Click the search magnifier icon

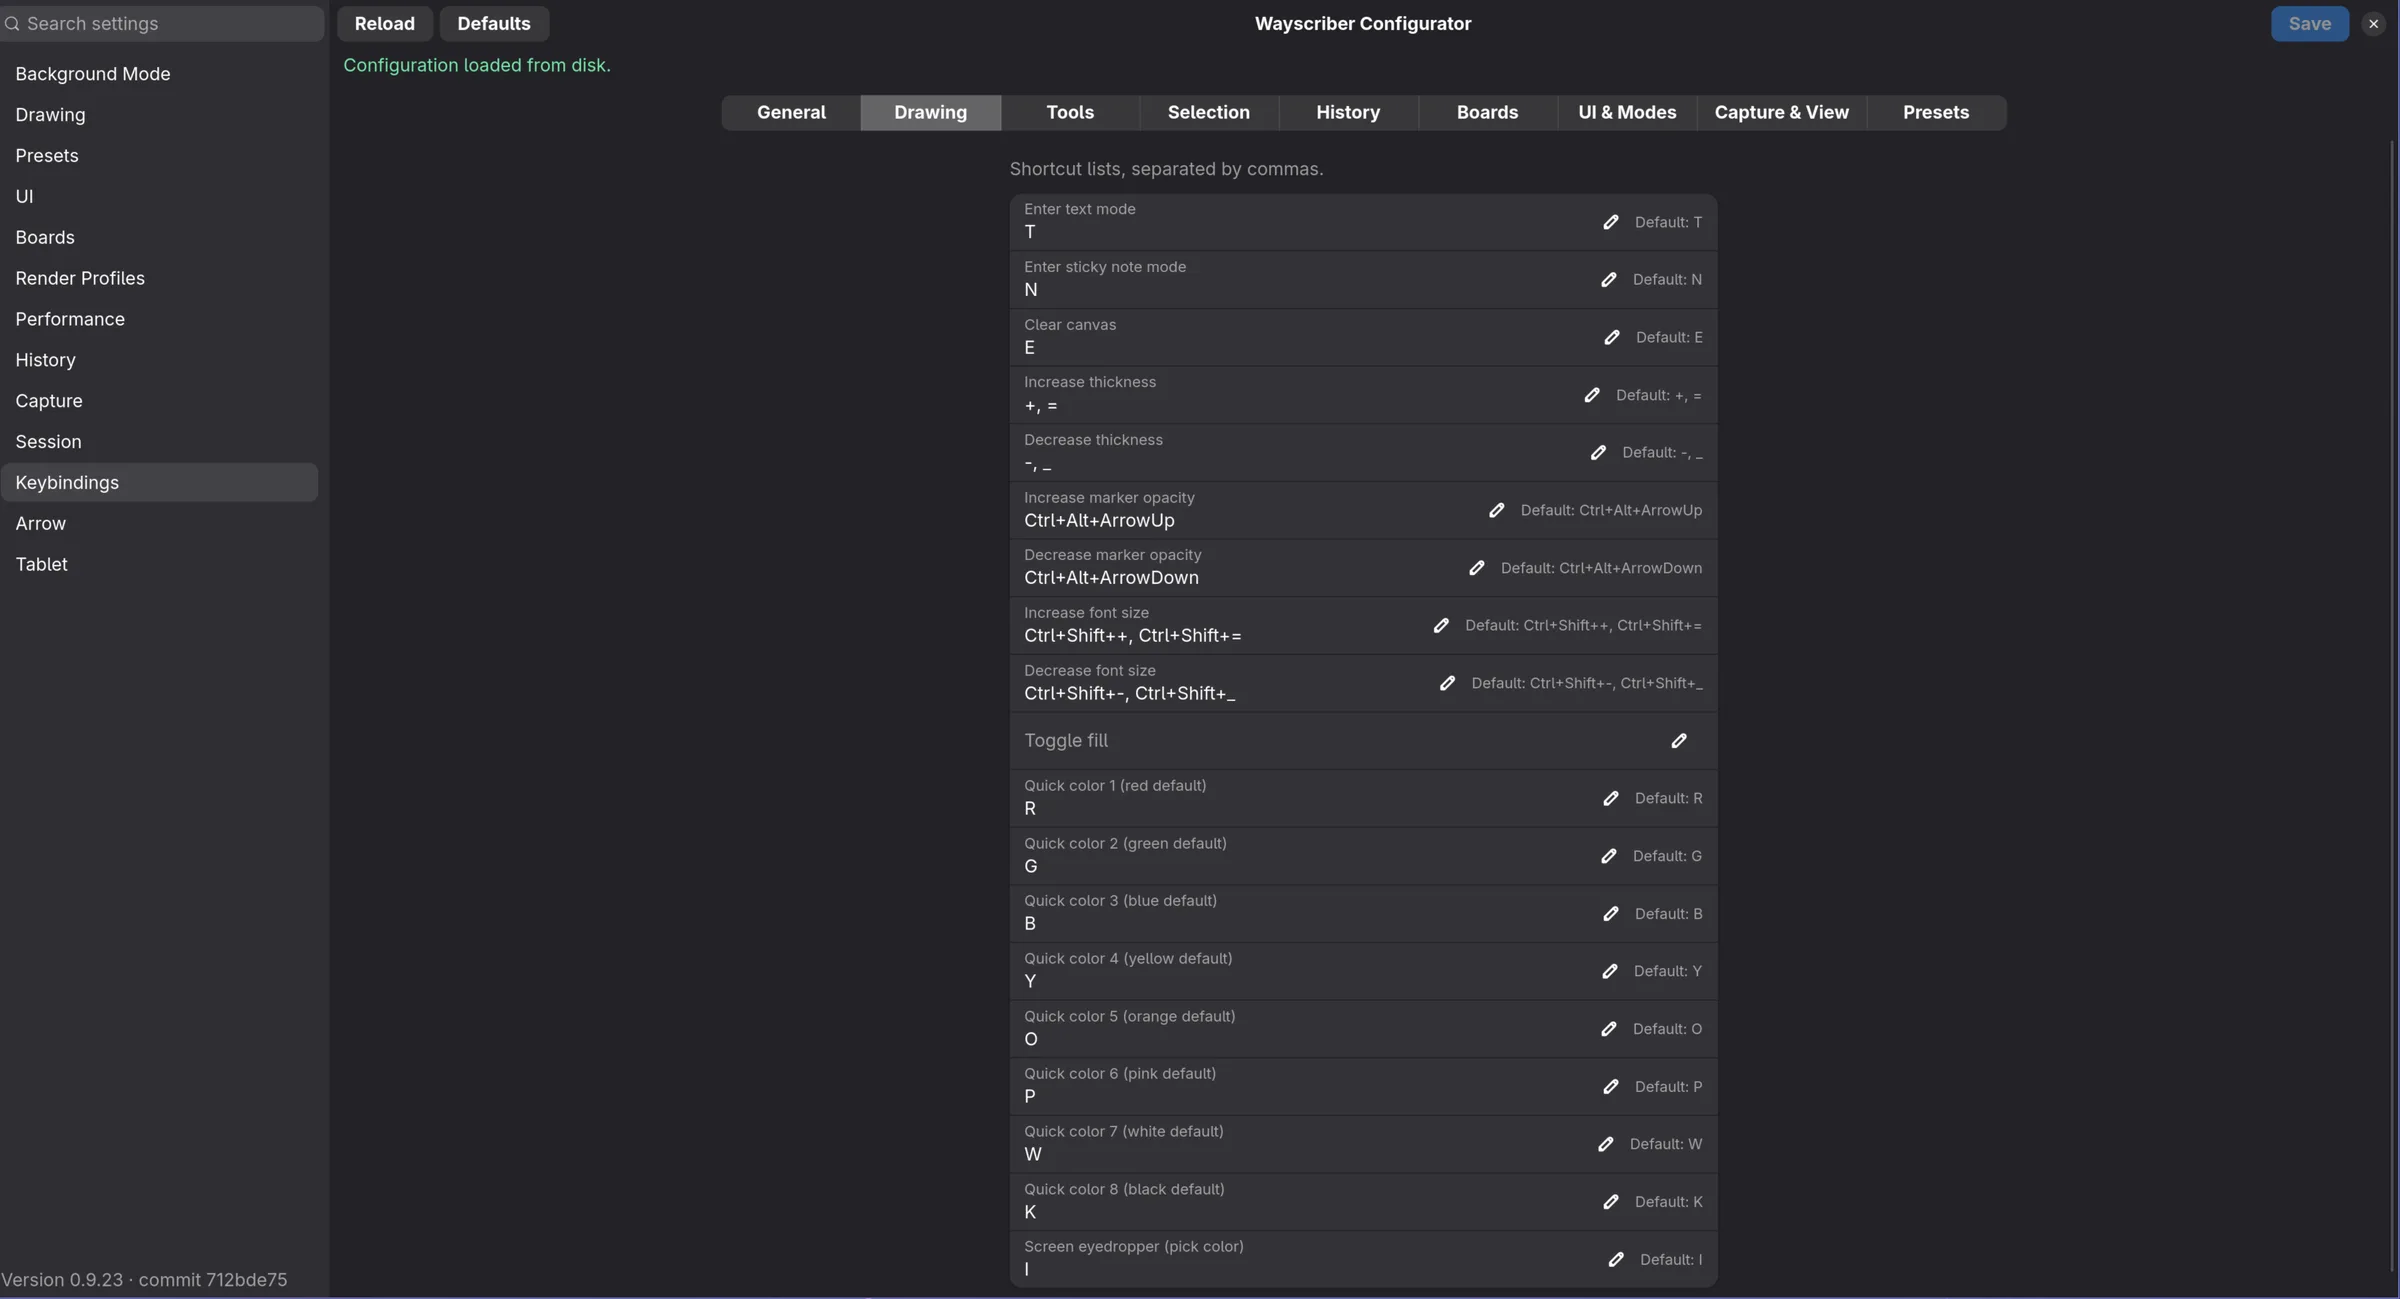(12, 23)
